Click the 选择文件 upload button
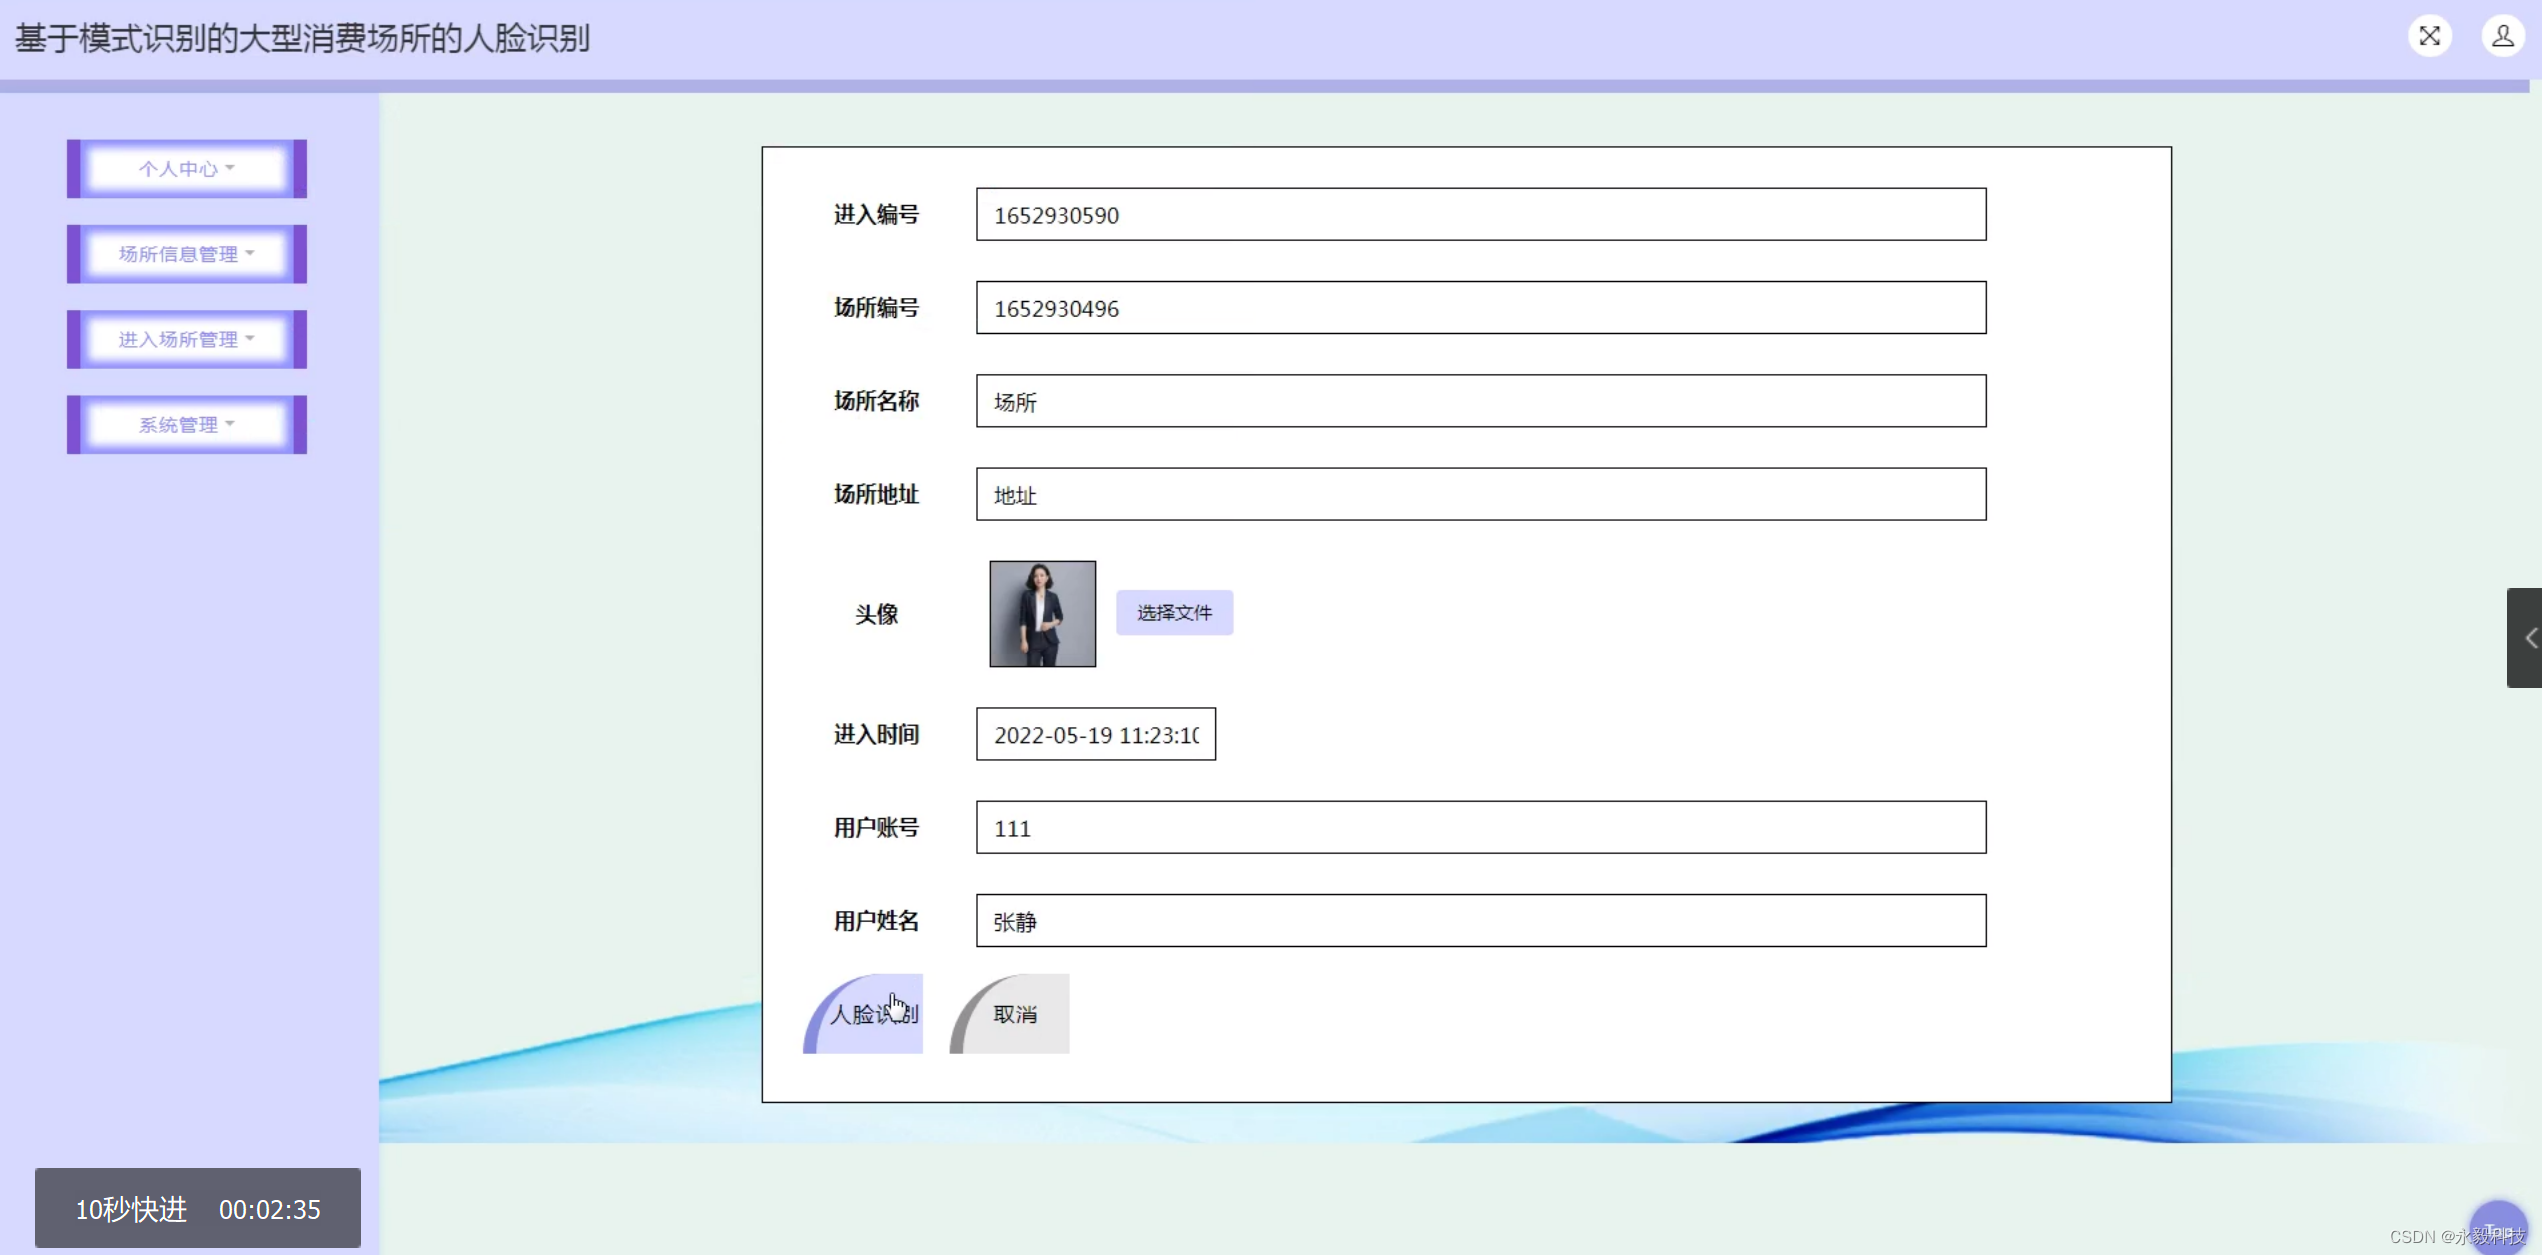Viewport: 2542px width, 1255px height. 1174,613
